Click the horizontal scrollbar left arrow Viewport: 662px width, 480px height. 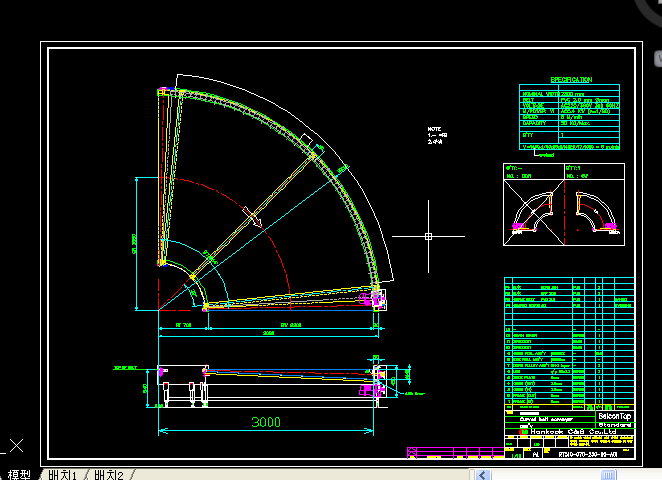pyautogui.click(x=483, y=475)
